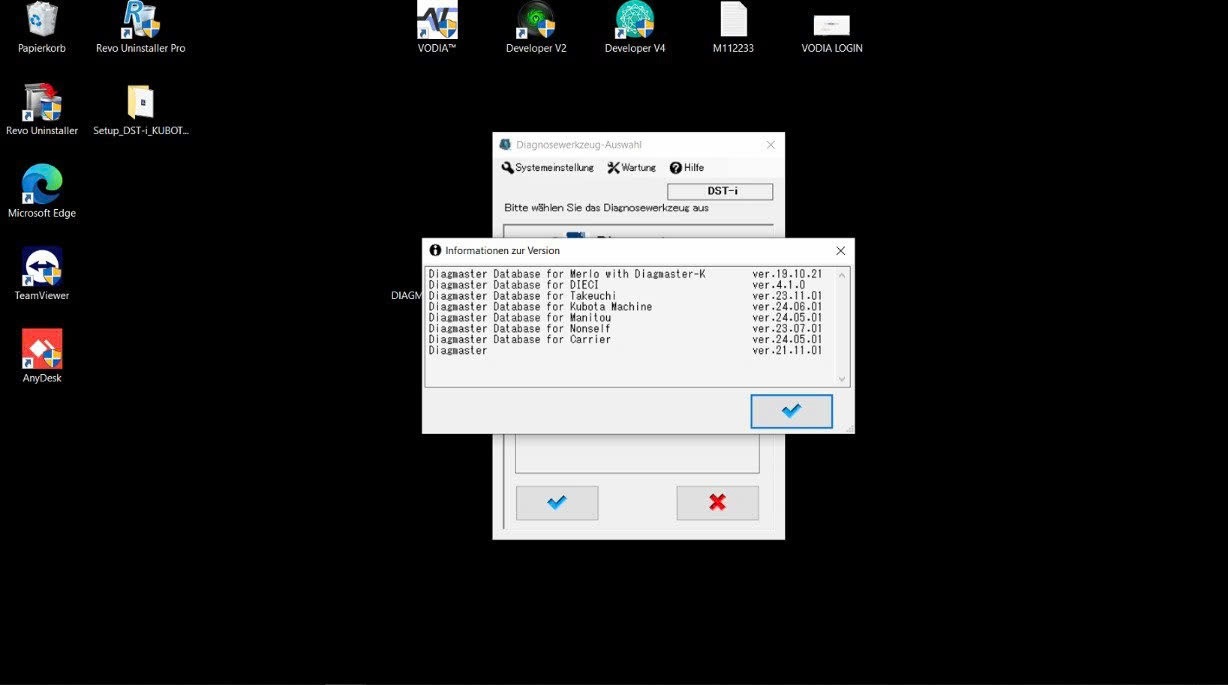Open AnyDesk from the desktop
Screen dimensions: 1228x685
pyautogui.click(x=41, y=347)
